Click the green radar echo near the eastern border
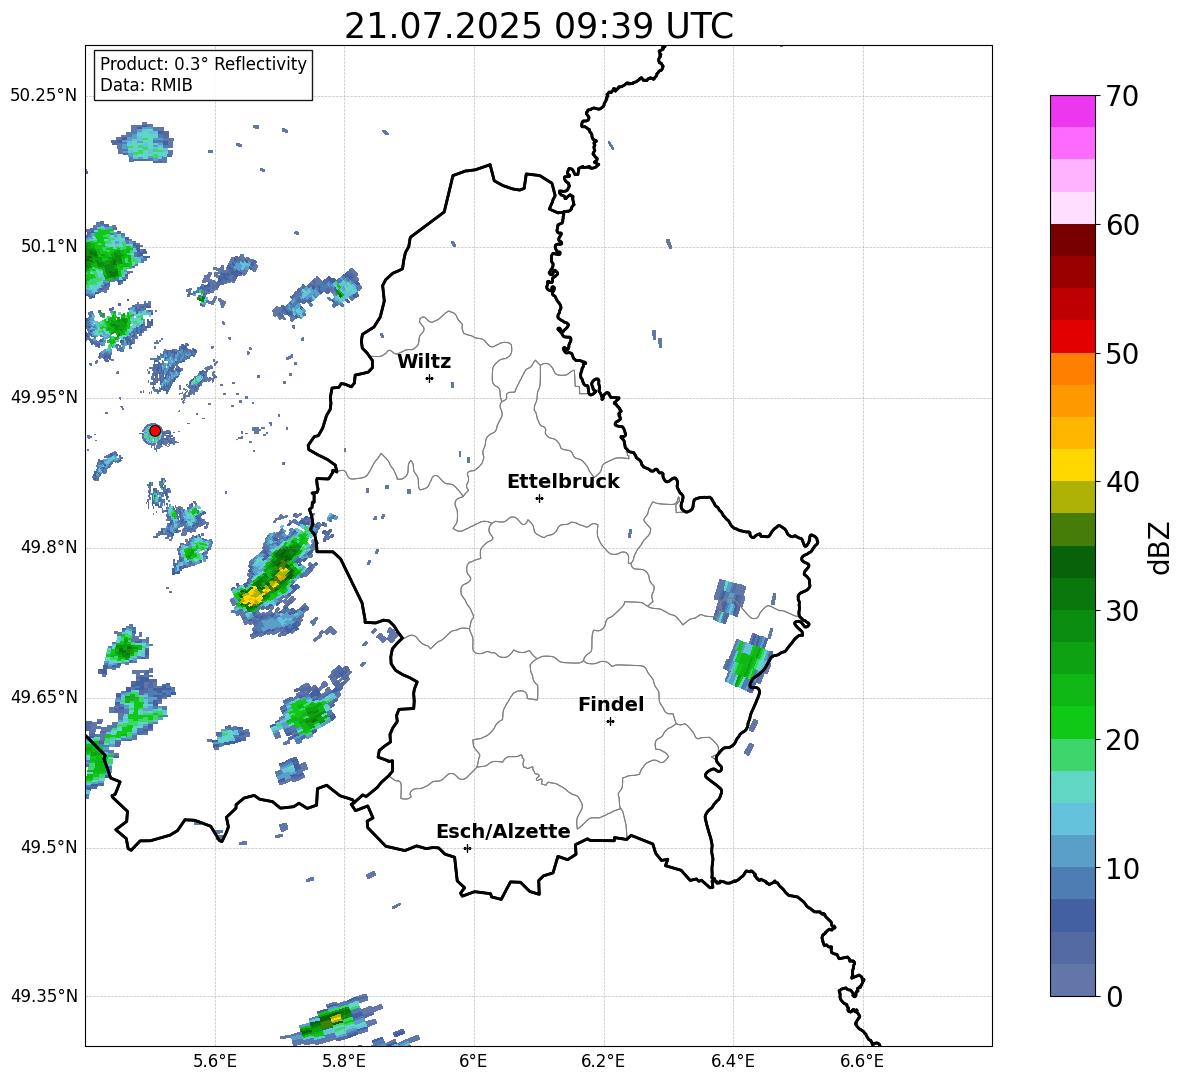The height and width of the screenshot is (1081, 1184). 748,664
